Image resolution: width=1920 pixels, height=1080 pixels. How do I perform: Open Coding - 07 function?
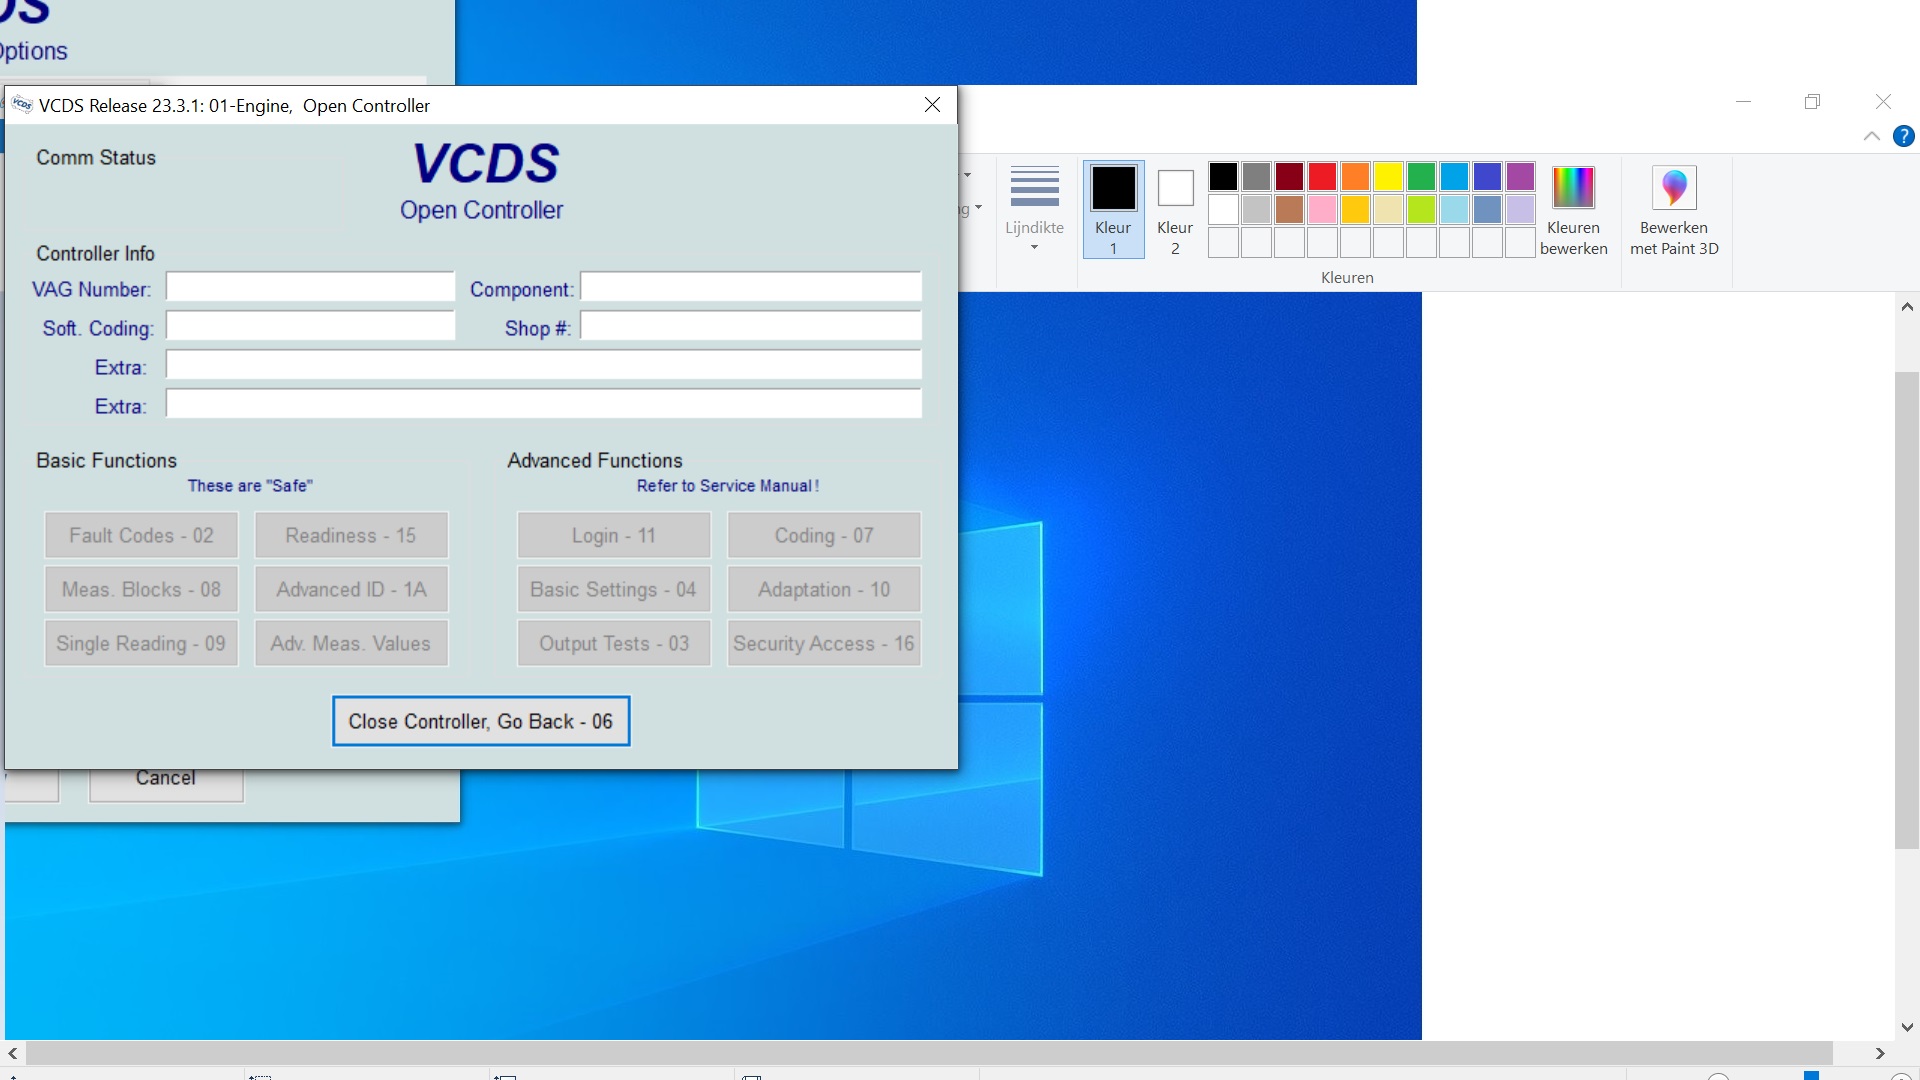[824, 535]
